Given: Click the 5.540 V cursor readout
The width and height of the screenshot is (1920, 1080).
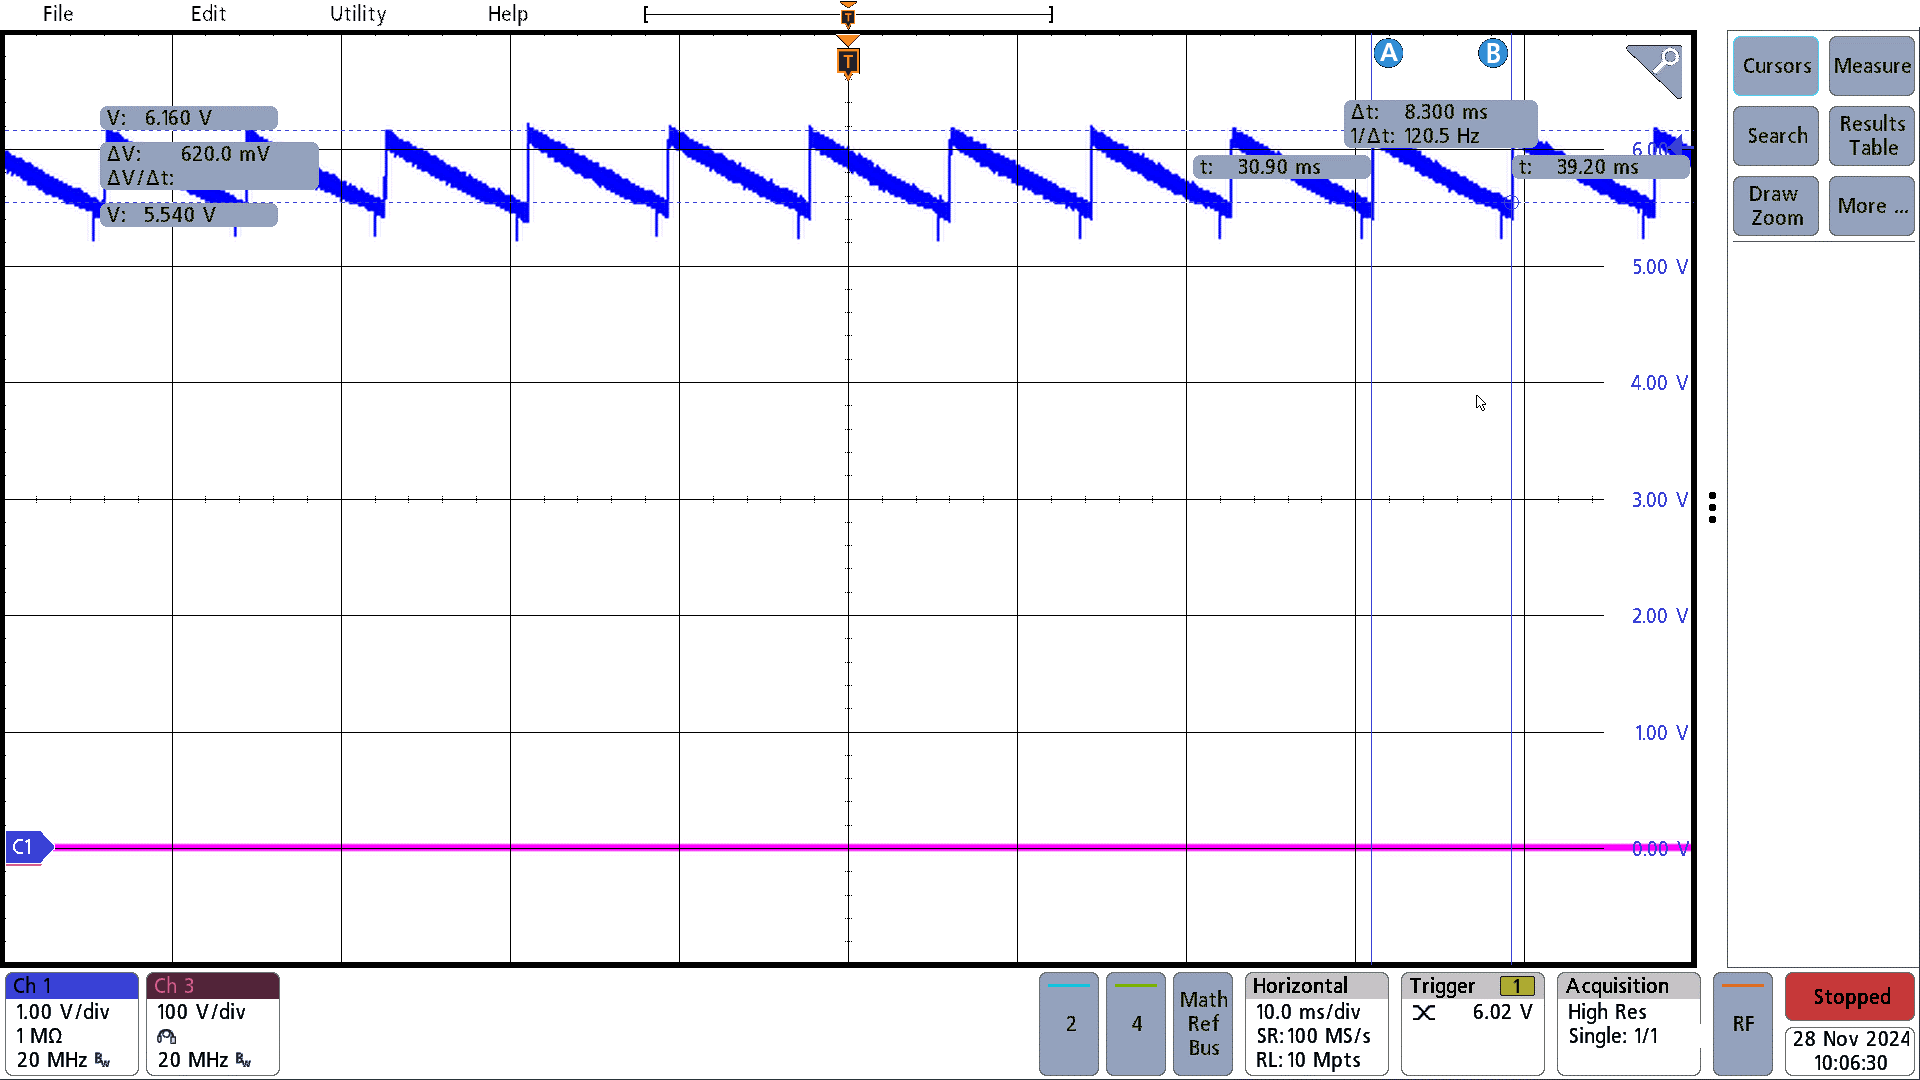Looking at the screenshot, I should coord(189,215).
